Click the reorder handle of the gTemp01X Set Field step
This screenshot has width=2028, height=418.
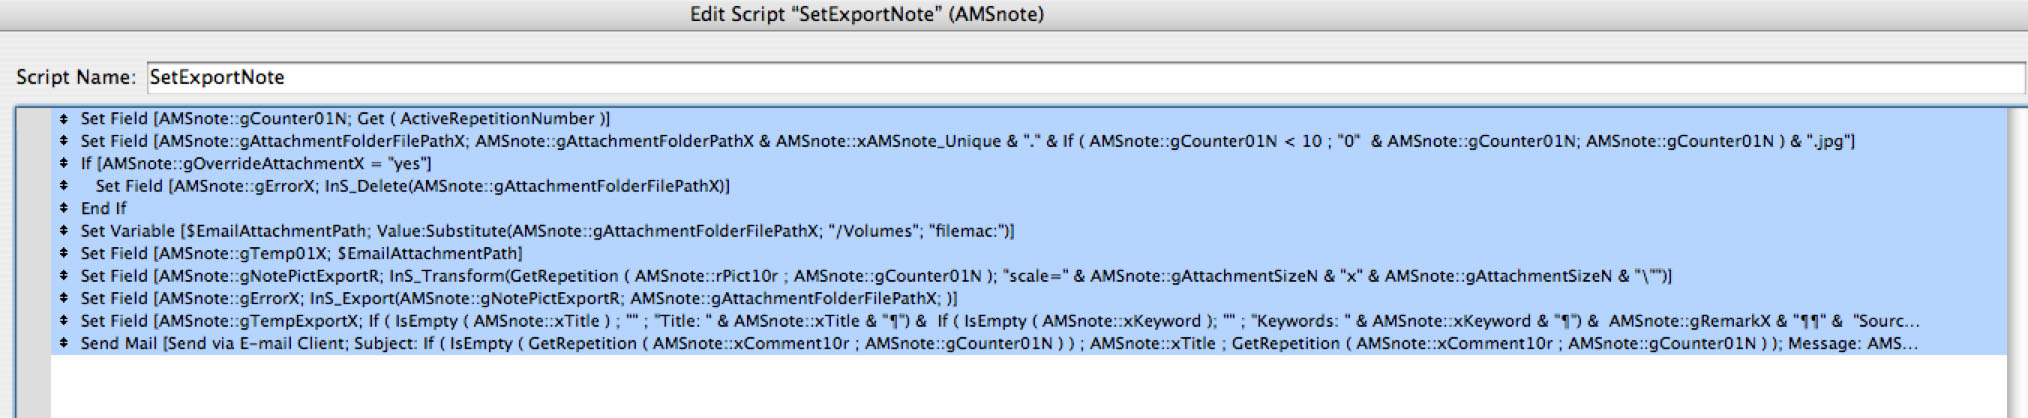point(64,253)
